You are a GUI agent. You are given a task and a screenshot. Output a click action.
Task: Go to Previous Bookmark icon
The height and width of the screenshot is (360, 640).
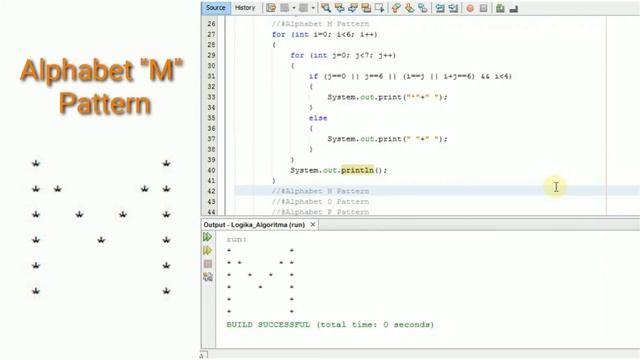click(396, 8)
